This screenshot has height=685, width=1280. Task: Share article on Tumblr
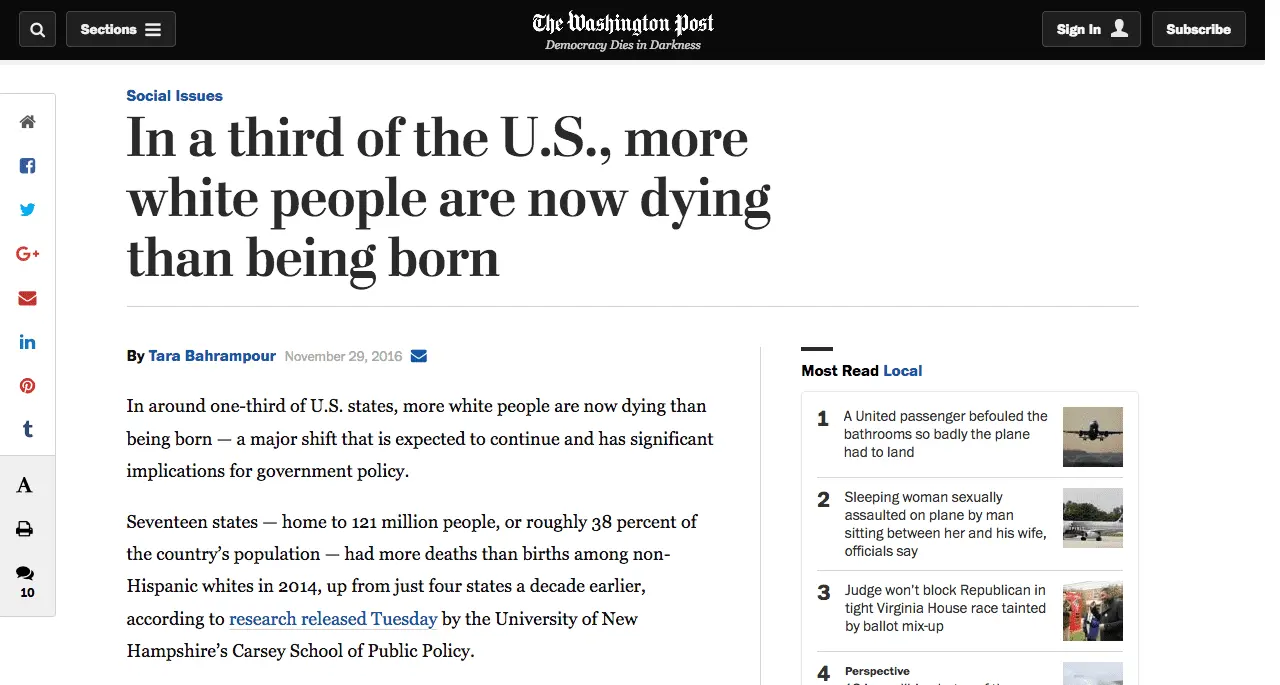pos(27,430)
